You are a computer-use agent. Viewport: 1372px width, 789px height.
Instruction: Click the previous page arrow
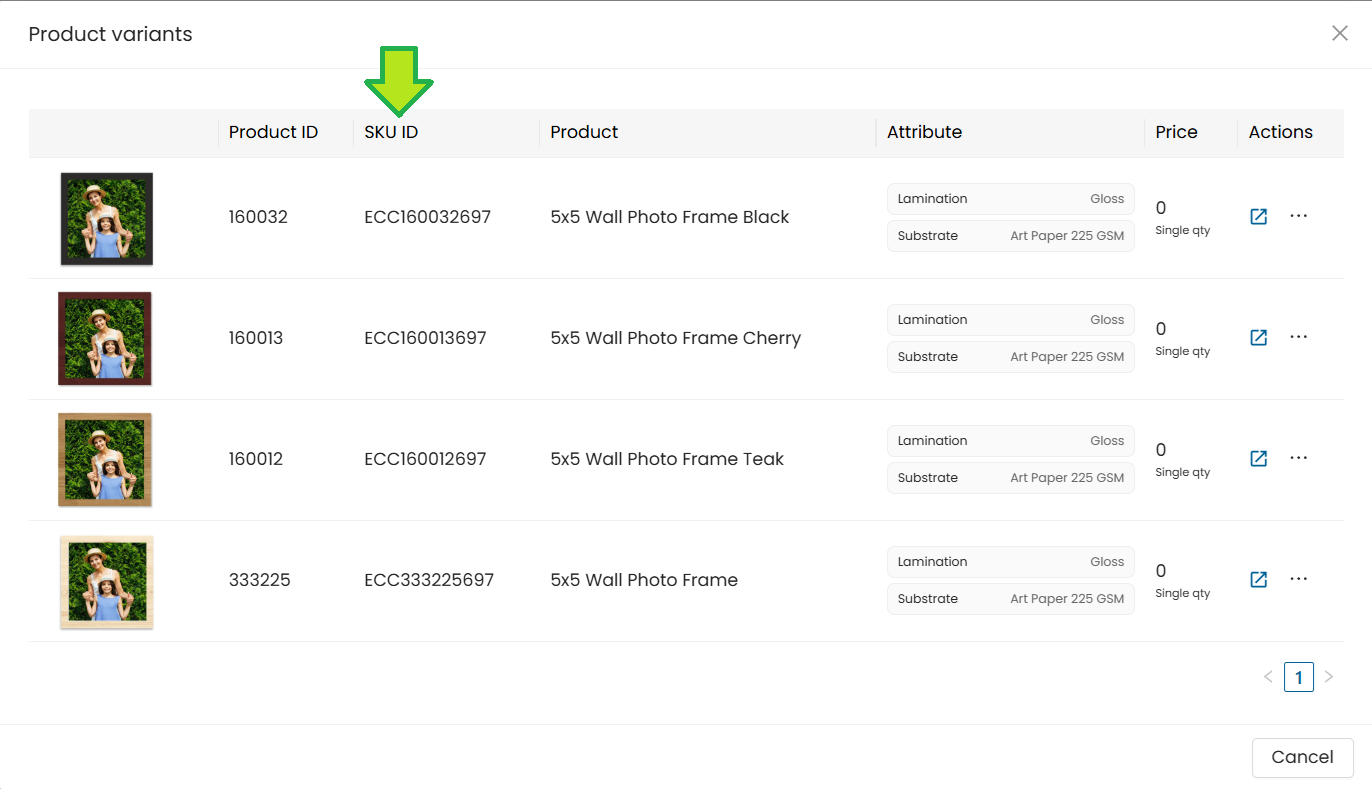[1268, 677]
